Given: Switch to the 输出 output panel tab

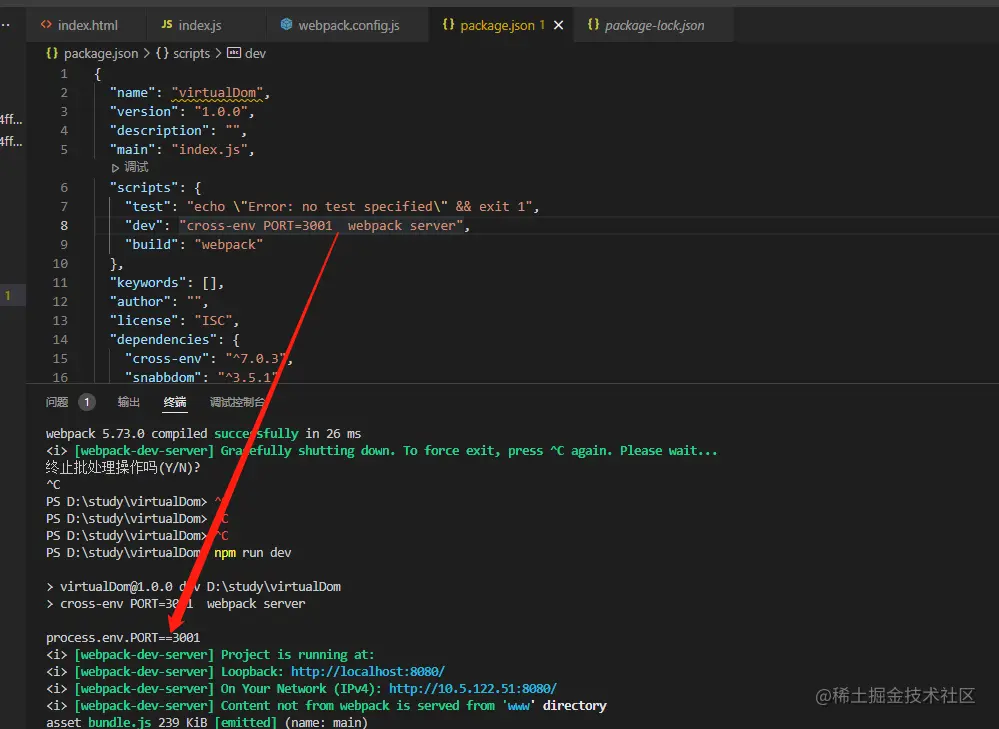Looking at the screenshot, I should (129, 402).
